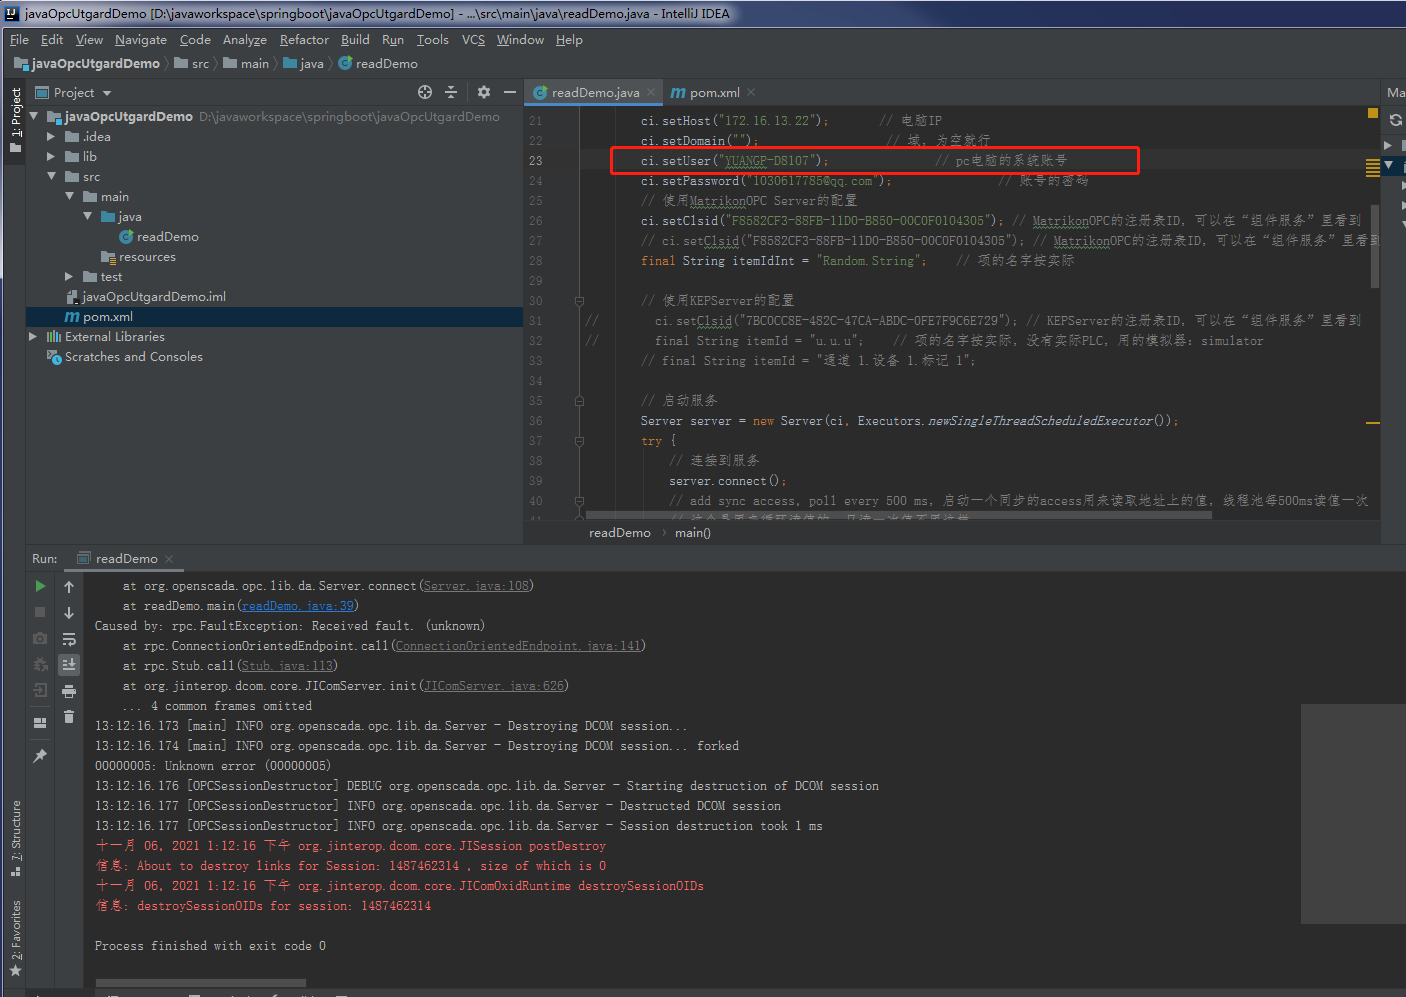This screenshot has width=1406, height=997.
Task: Expand the test folder
Action: tap(68, 276)
